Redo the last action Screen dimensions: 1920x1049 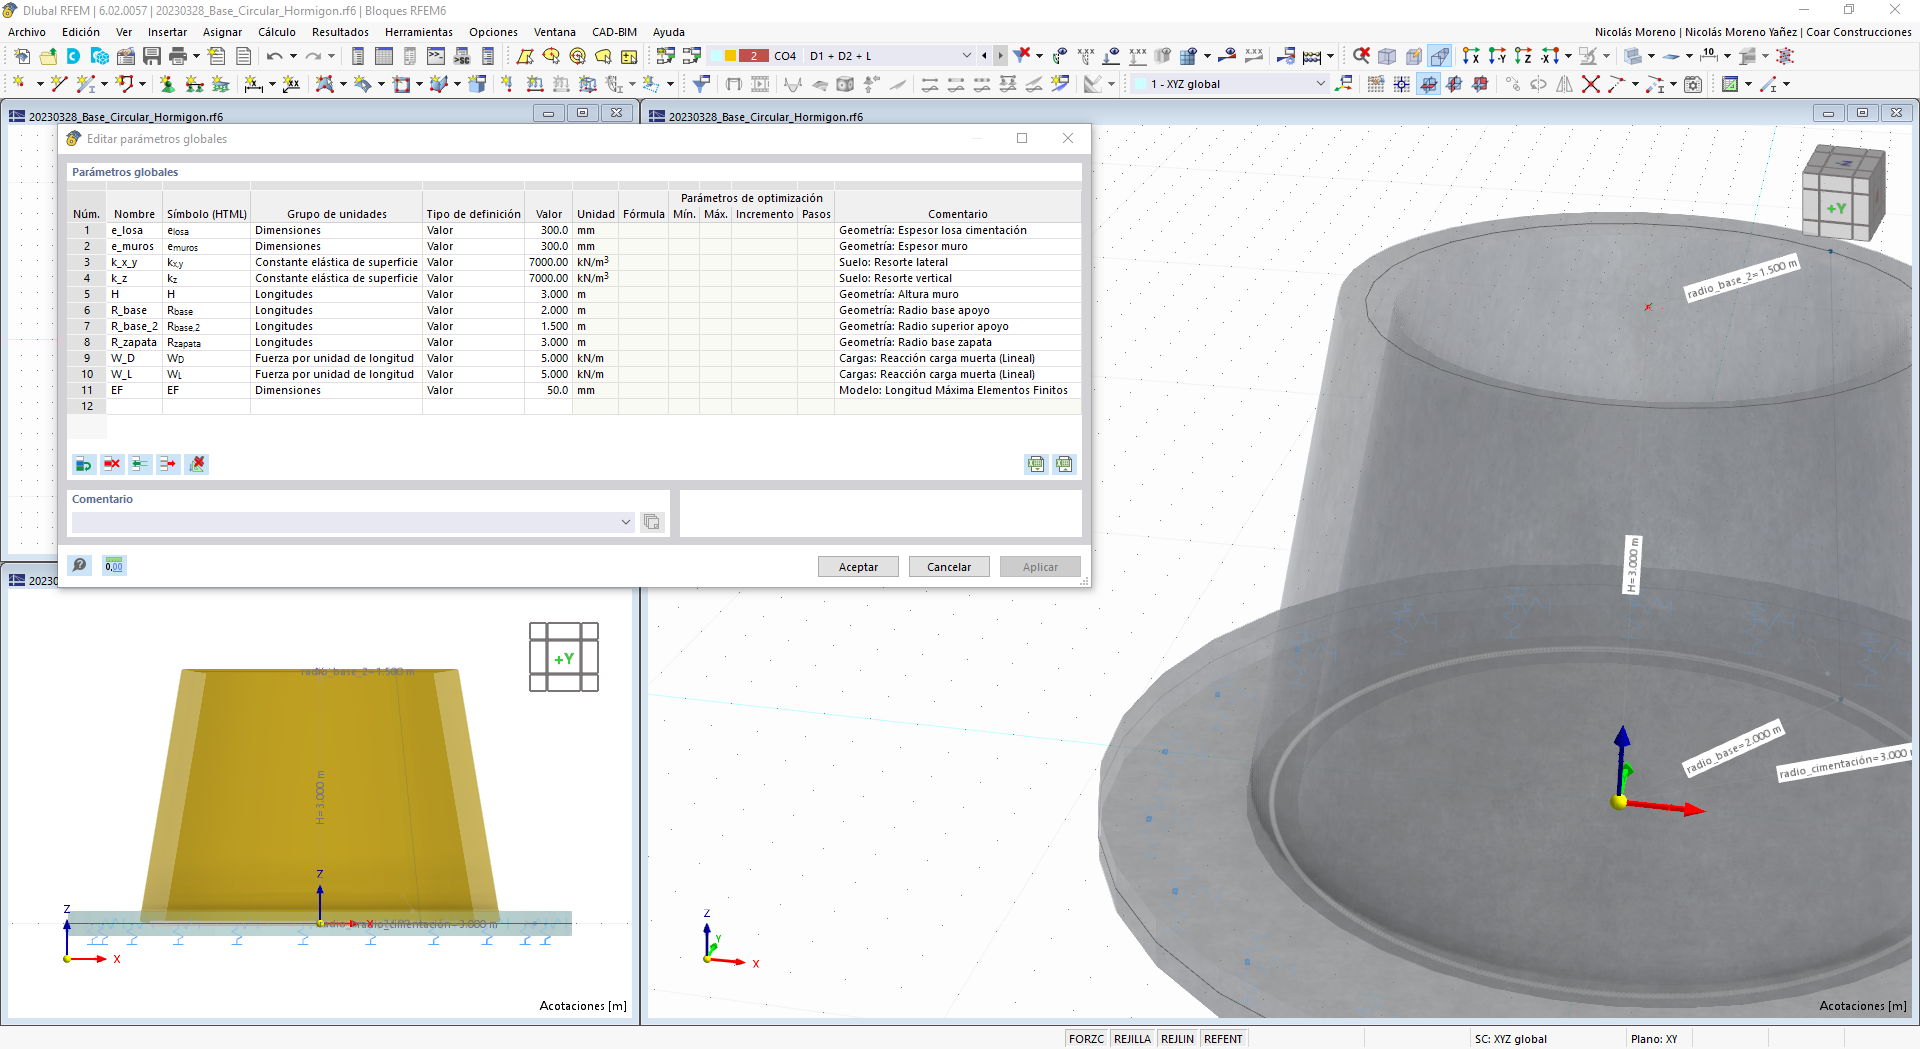click(x=313, y=56)
